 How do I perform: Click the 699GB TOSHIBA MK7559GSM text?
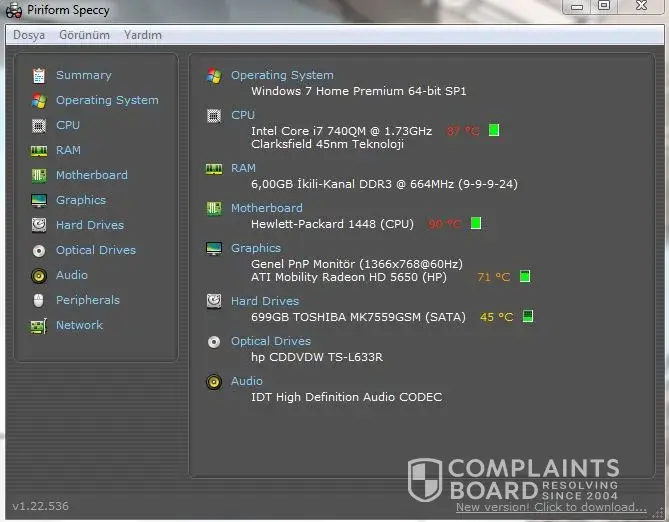(x=358, y=317)
